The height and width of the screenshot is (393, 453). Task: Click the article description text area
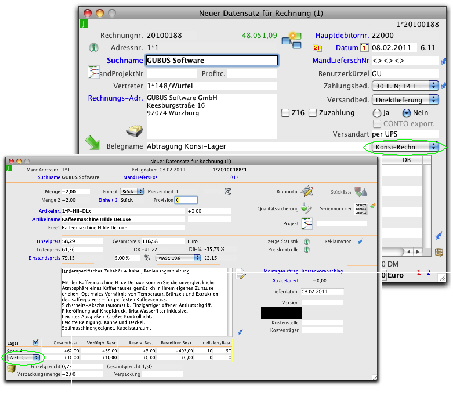[144, 302]
